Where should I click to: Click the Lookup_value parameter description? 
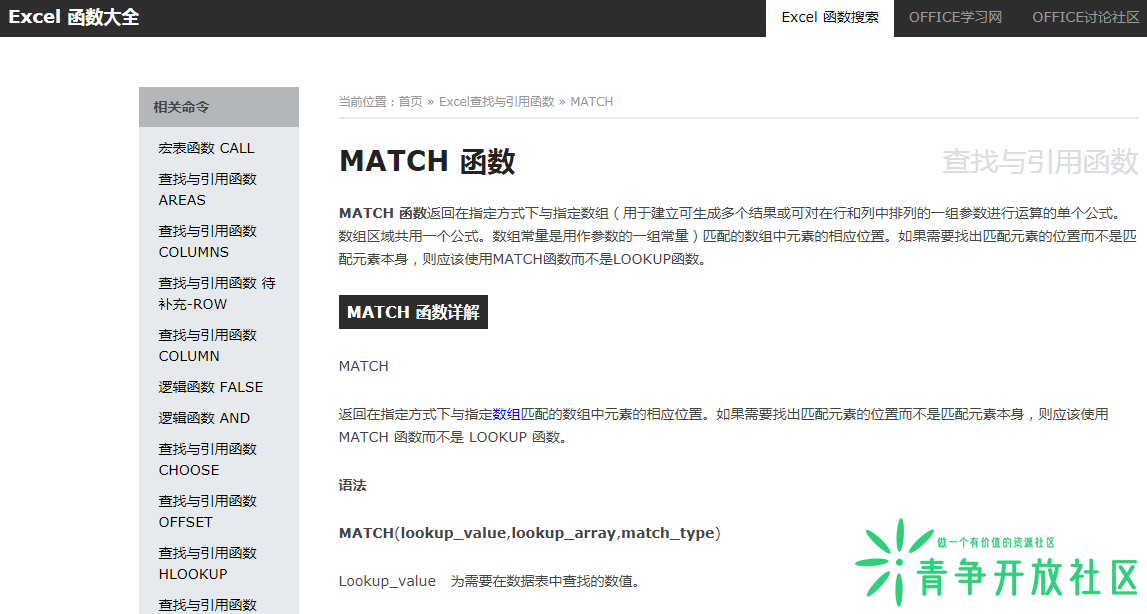pyautogui.click(x=490, y=581)
